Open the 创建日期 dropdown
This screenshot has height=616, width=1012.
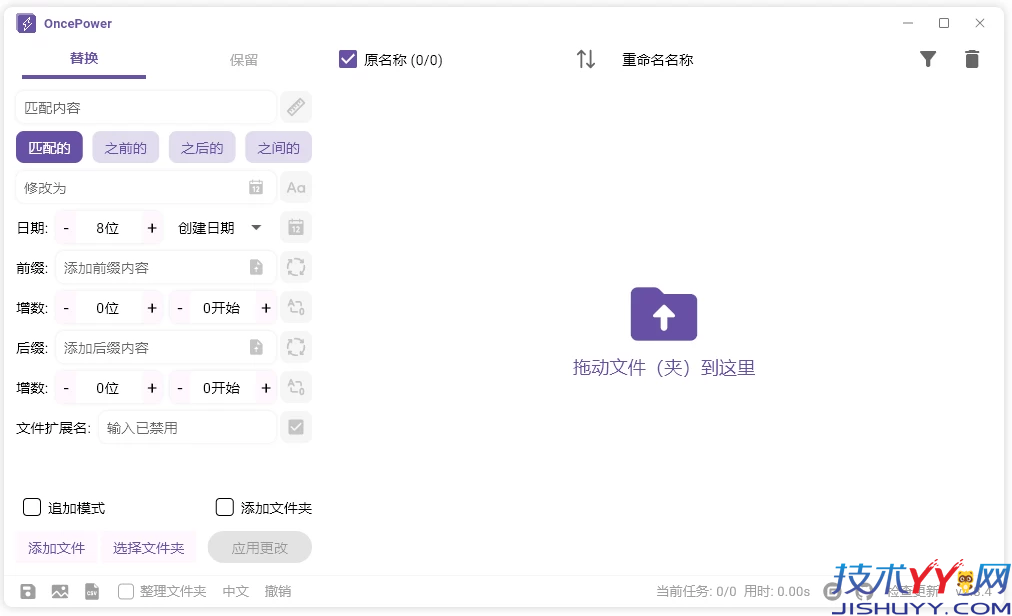tap(218, 227)
